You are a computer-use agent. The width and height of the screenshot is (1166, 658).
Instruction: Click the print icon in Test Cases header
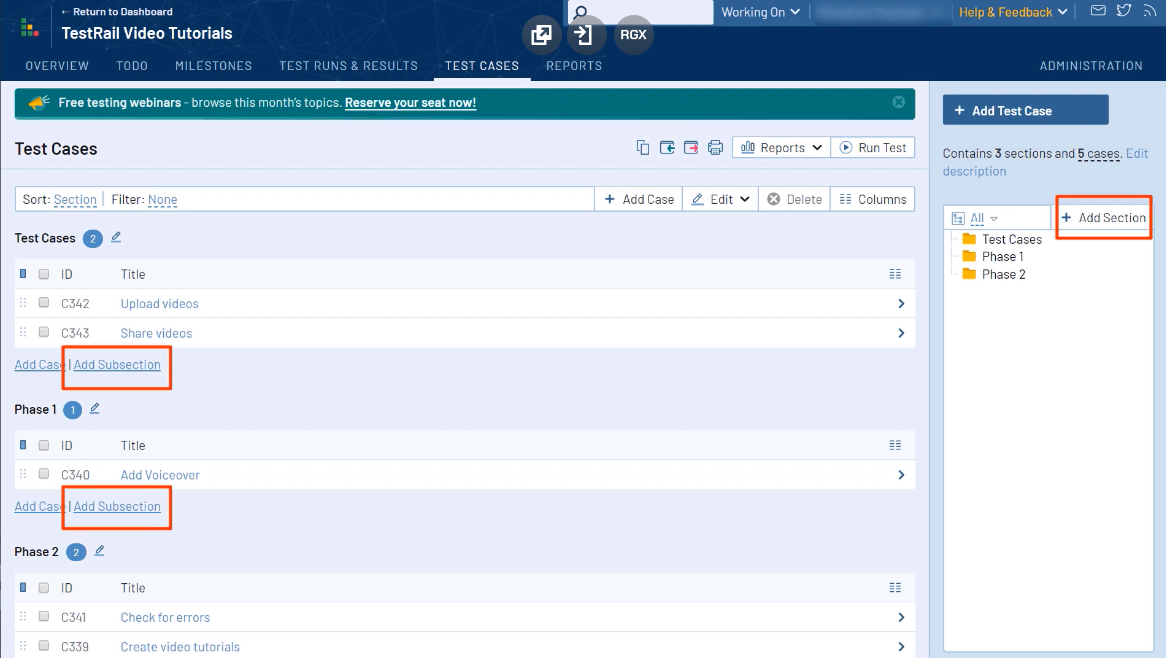coord(715,148)
